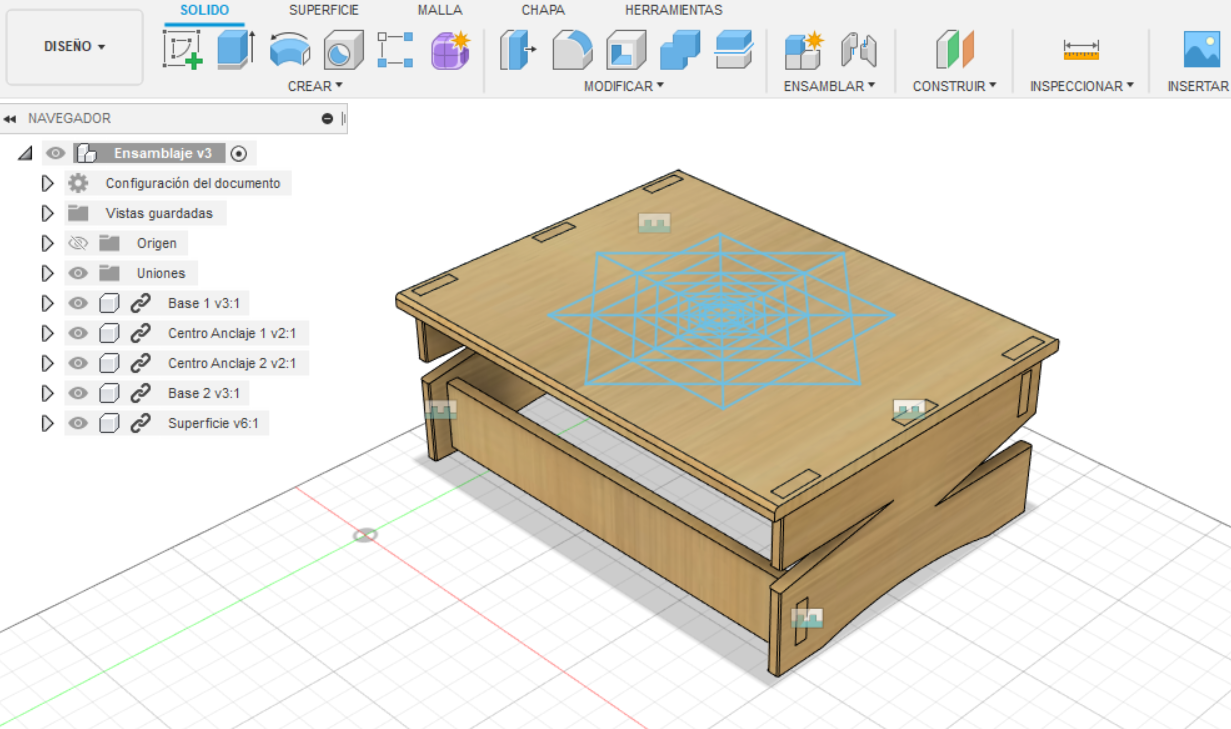Hide the Base 1 v3:1 component
The width and height of the screenshot is (1231, 729).
point(78,303)
